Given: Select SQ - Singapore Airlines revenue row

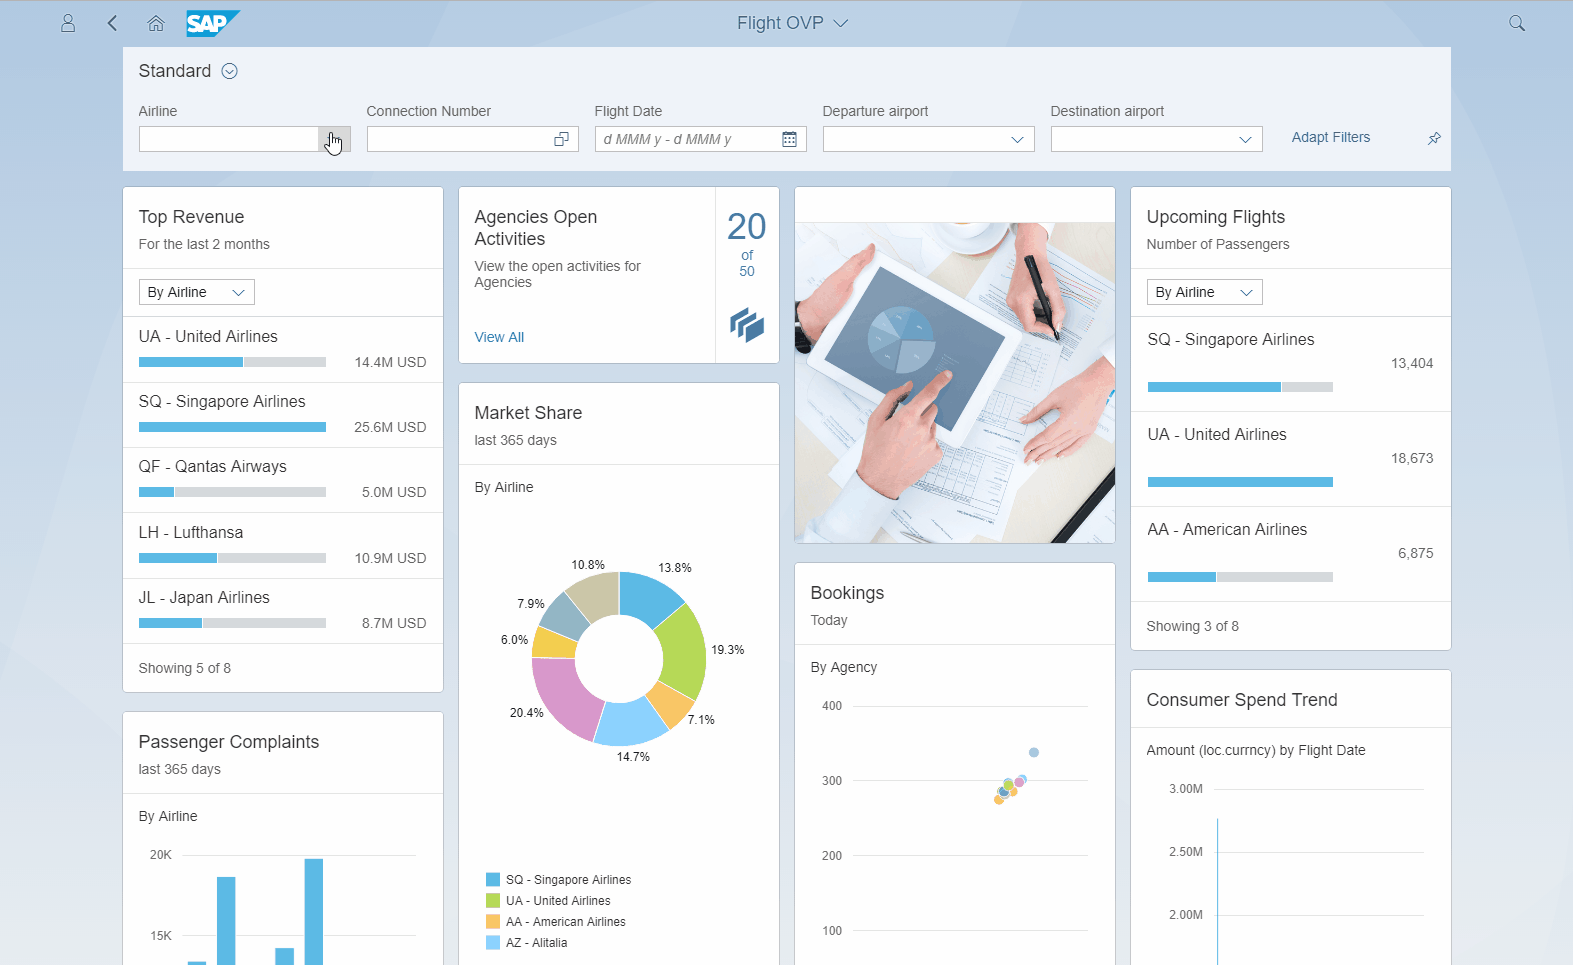Looking at the screenshot, I should [283, 415].
